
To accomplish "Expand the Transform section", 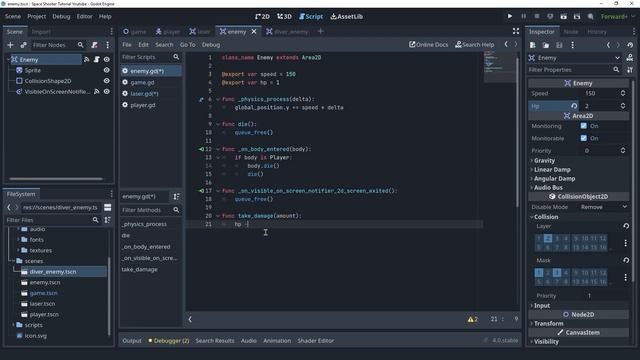I will click(549, 323).
